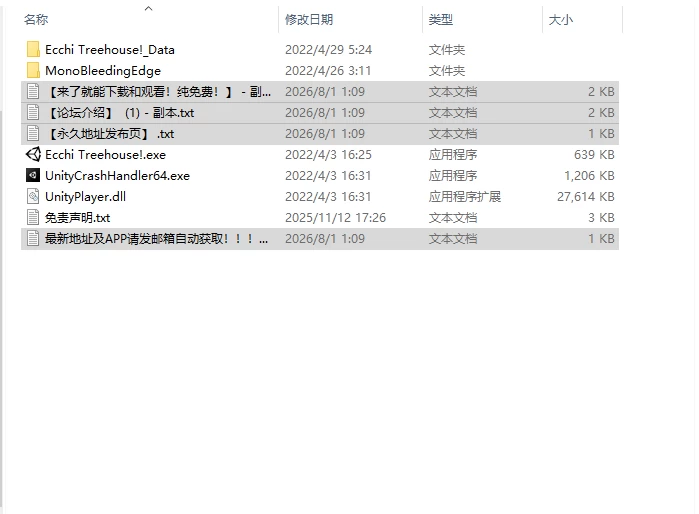Select file name Ecchi Treehouse!.exe

pyautogui.click(x=106, y=155)
